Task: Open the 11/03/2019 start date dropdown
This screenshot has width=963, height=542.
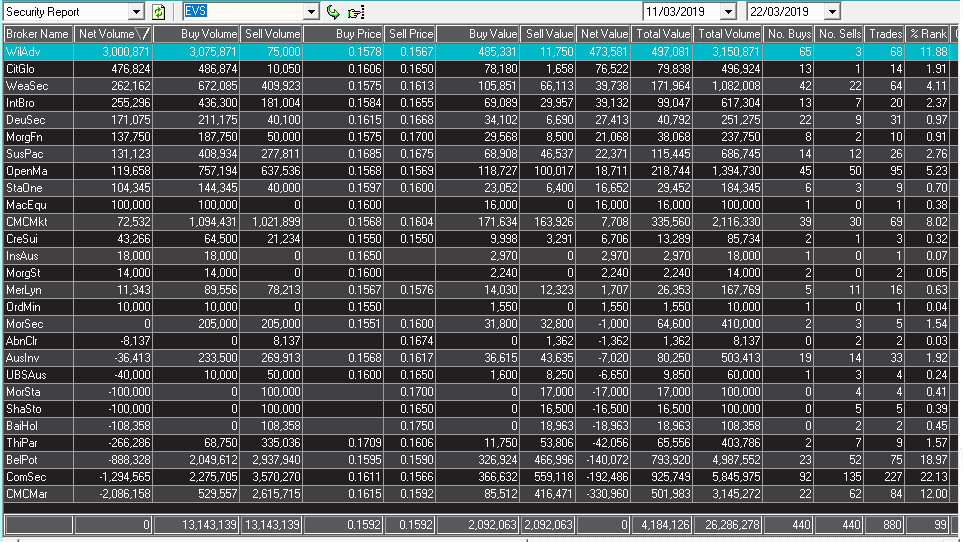Action: tap(728, 12)
